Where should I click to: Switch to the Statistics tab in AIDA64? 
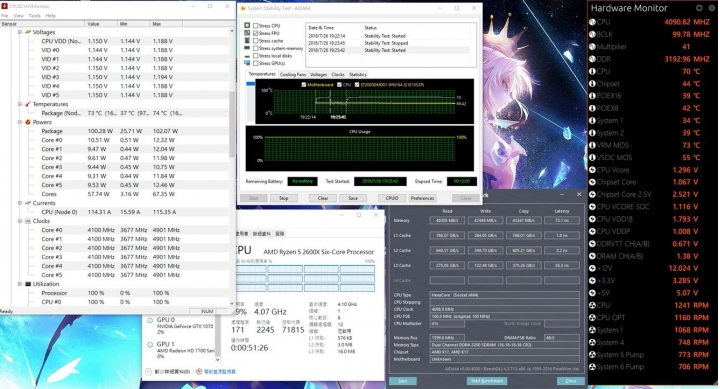[x=358, y=74]
